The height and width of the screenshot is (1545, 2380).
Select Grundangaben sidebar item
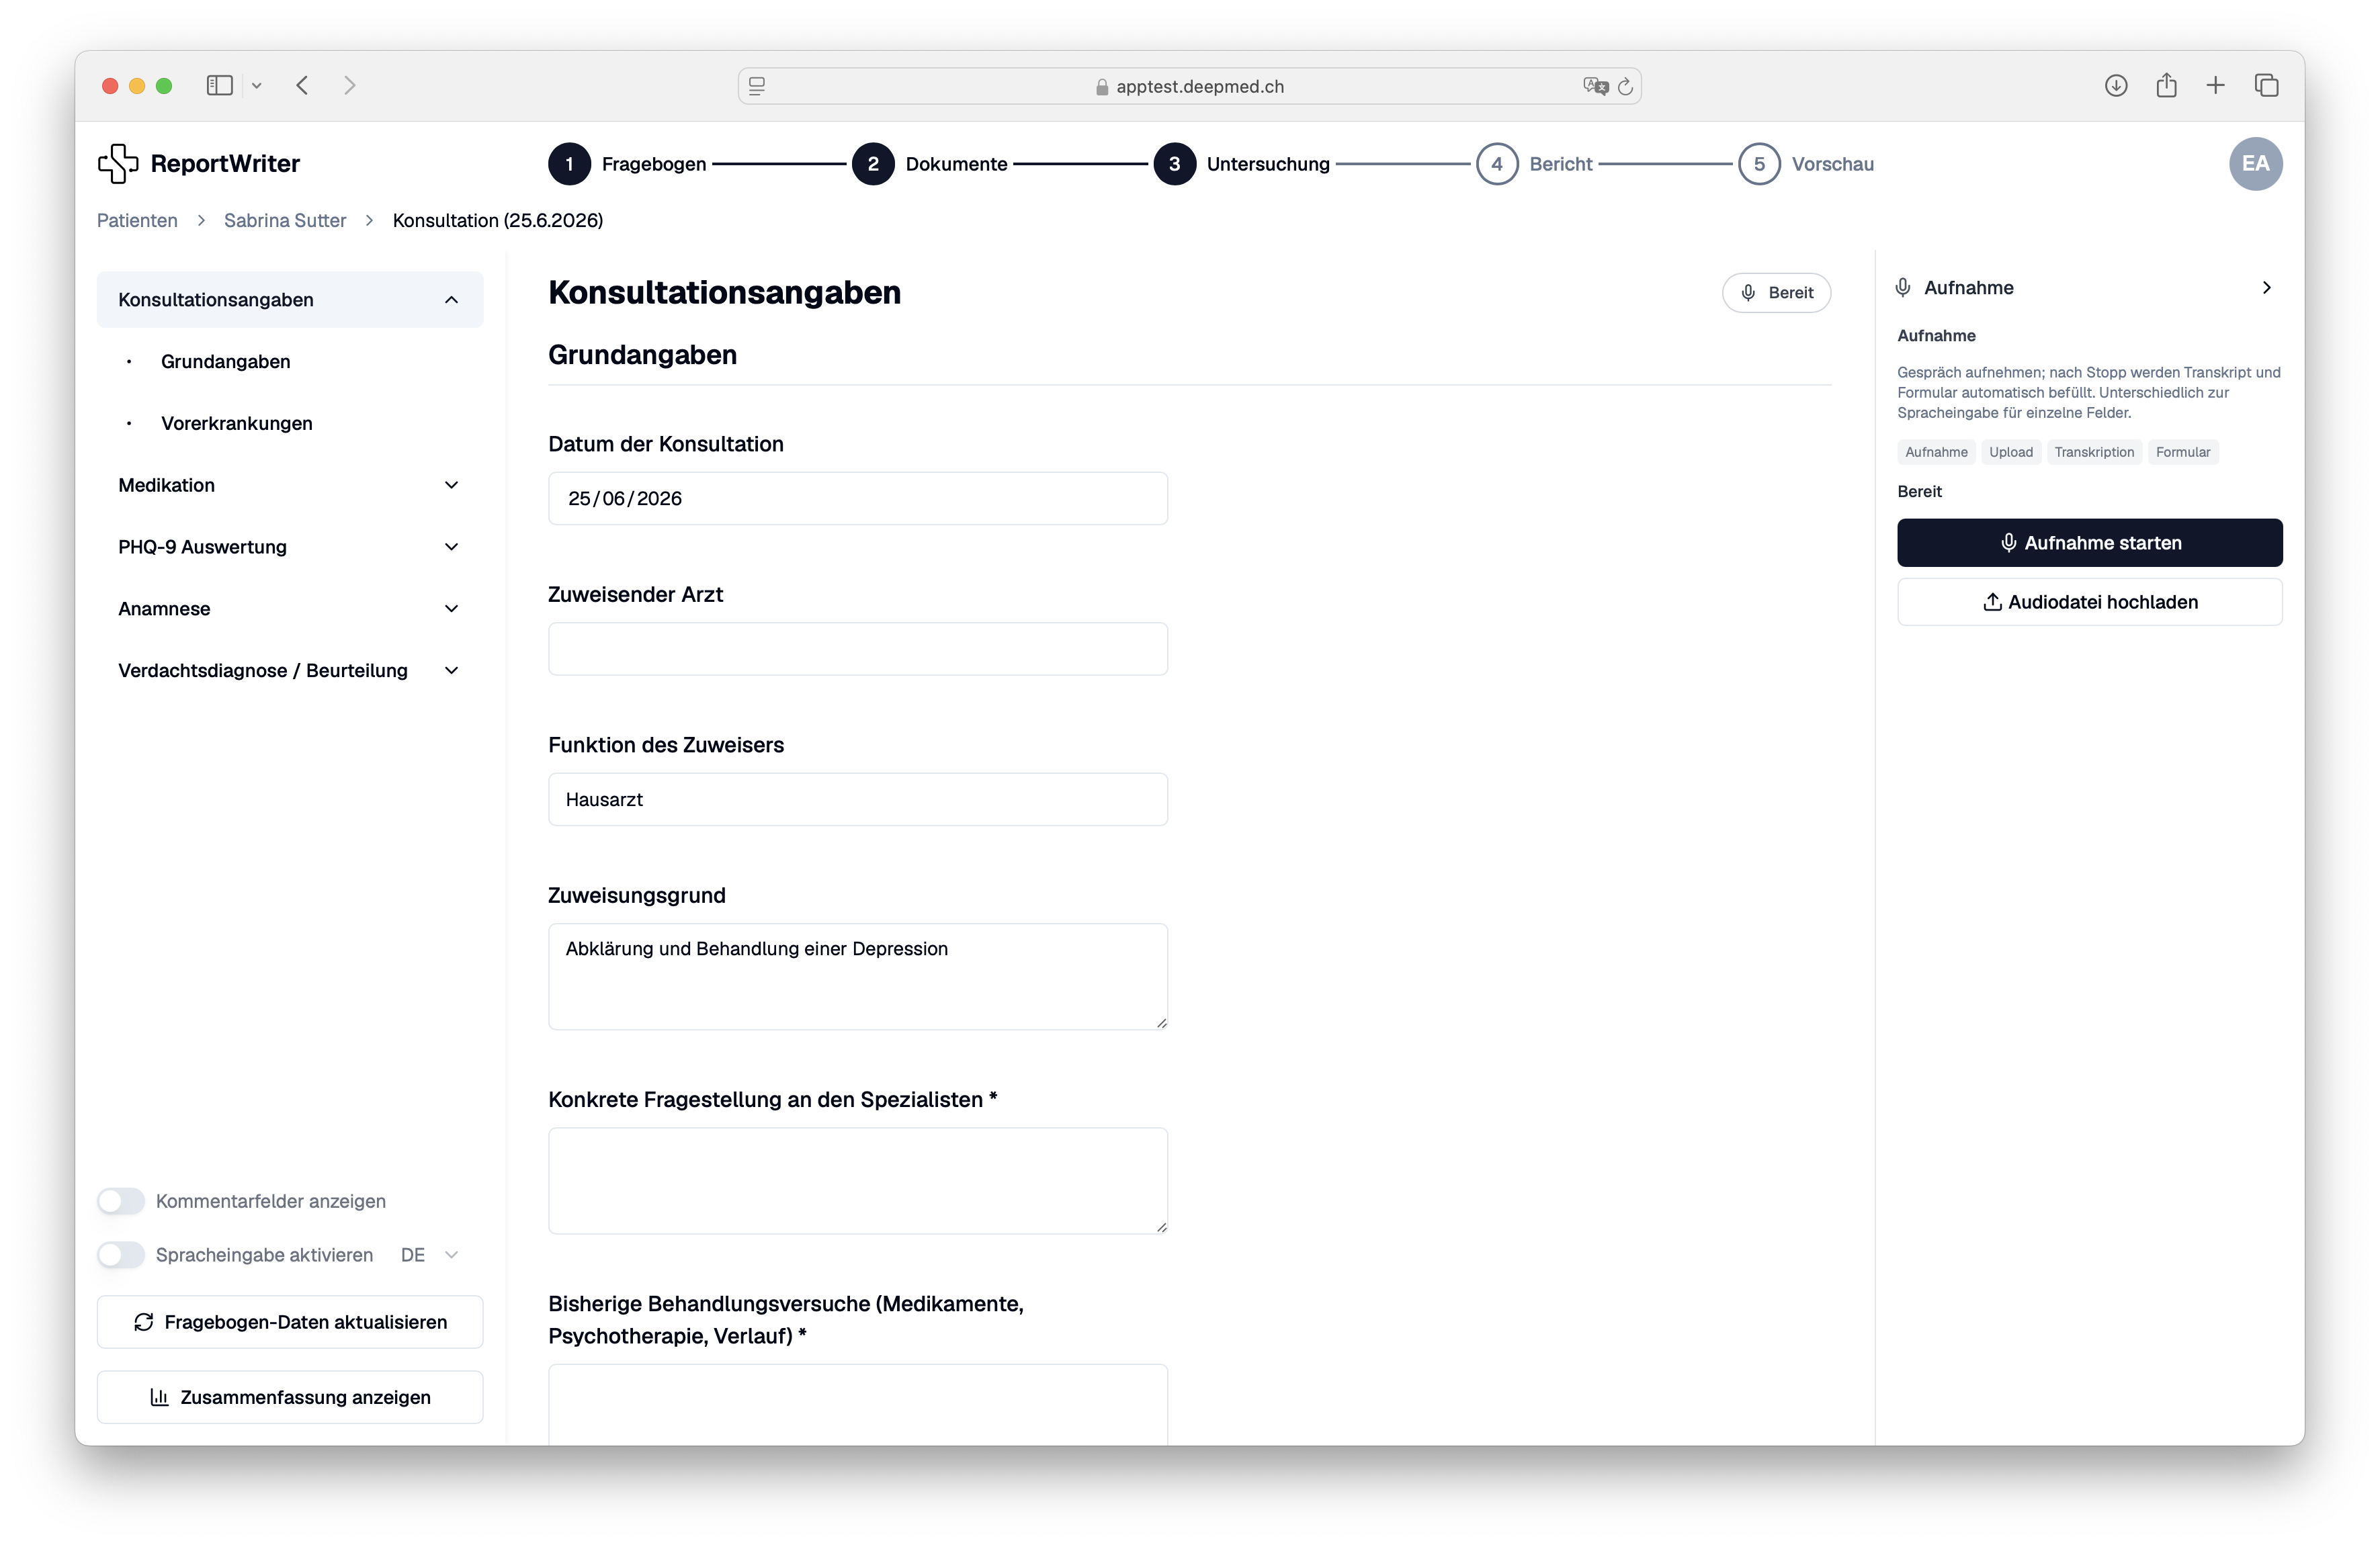click(225, 362)
